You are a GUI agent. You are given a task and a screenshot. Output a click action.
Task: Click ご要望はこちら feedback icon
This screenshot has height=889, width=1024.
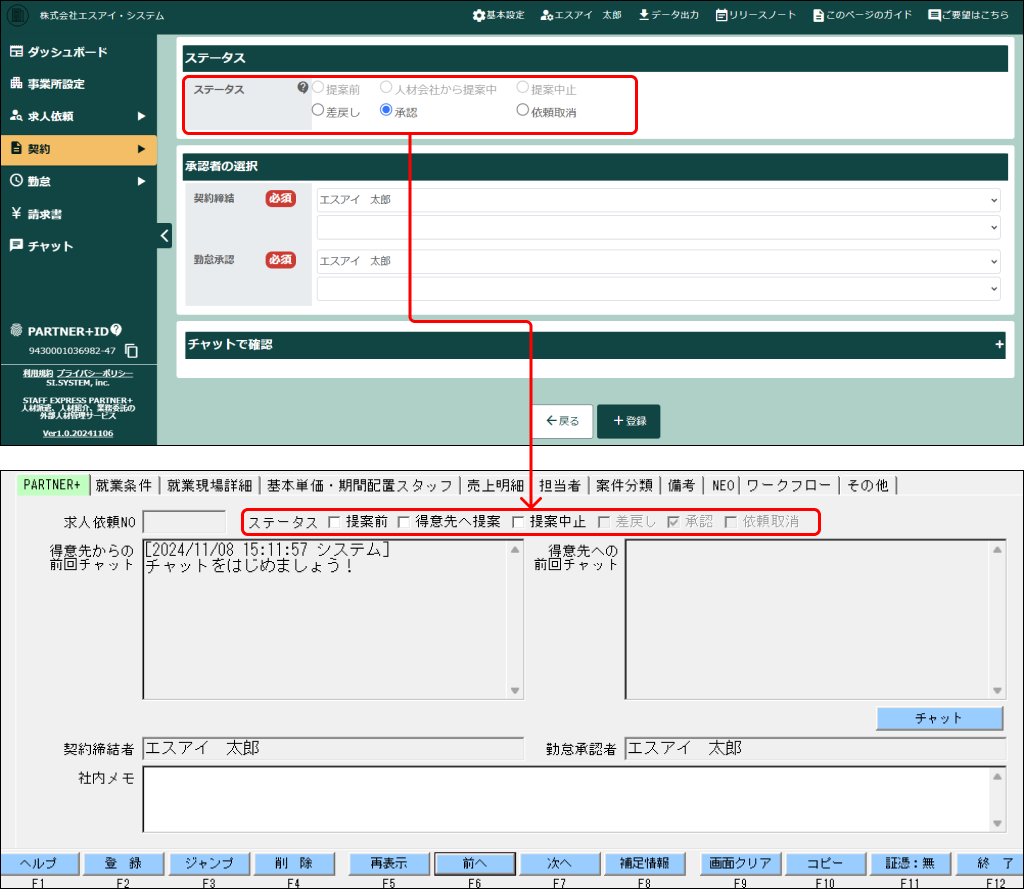(x=934, y=15)
